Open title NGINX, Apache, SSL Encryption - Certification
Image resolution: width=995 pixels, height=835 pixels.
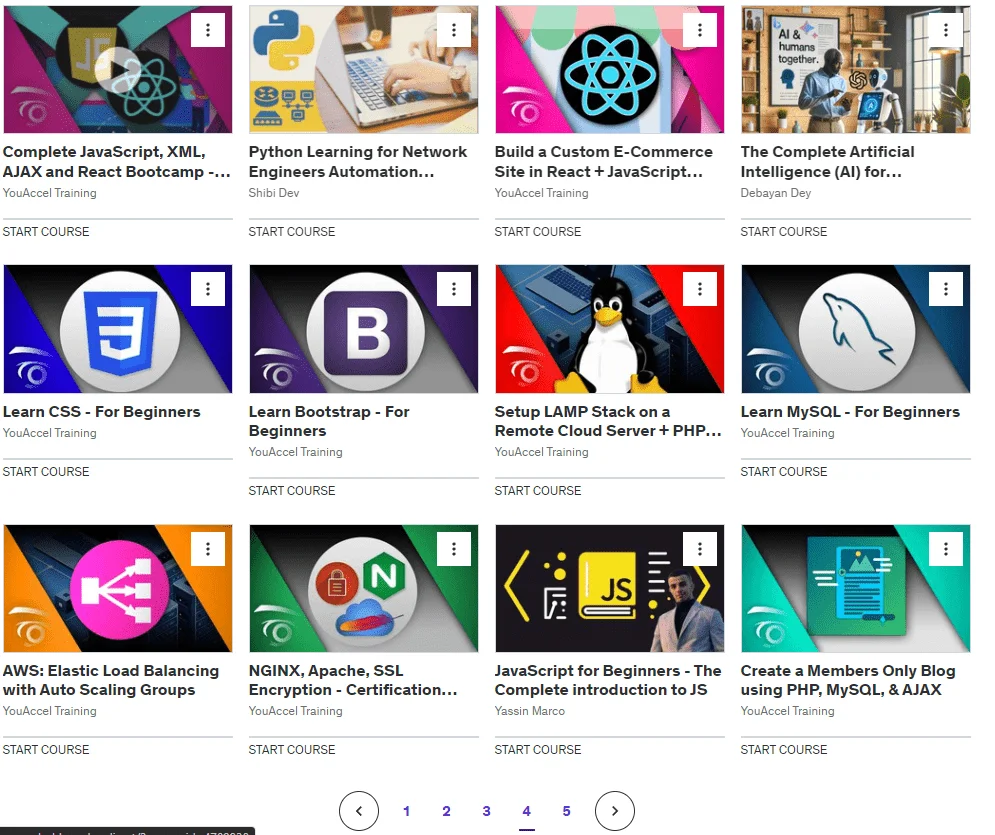point(353,680)
